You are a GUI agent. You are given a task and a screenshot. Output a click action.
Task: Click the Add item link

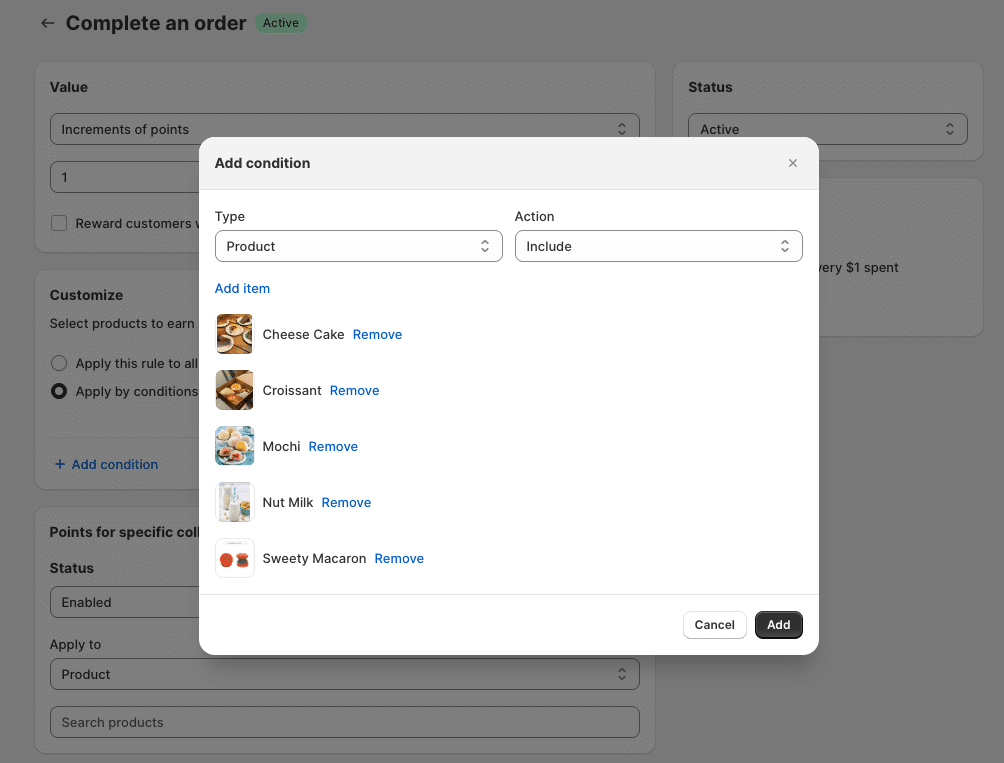point(242,288)
